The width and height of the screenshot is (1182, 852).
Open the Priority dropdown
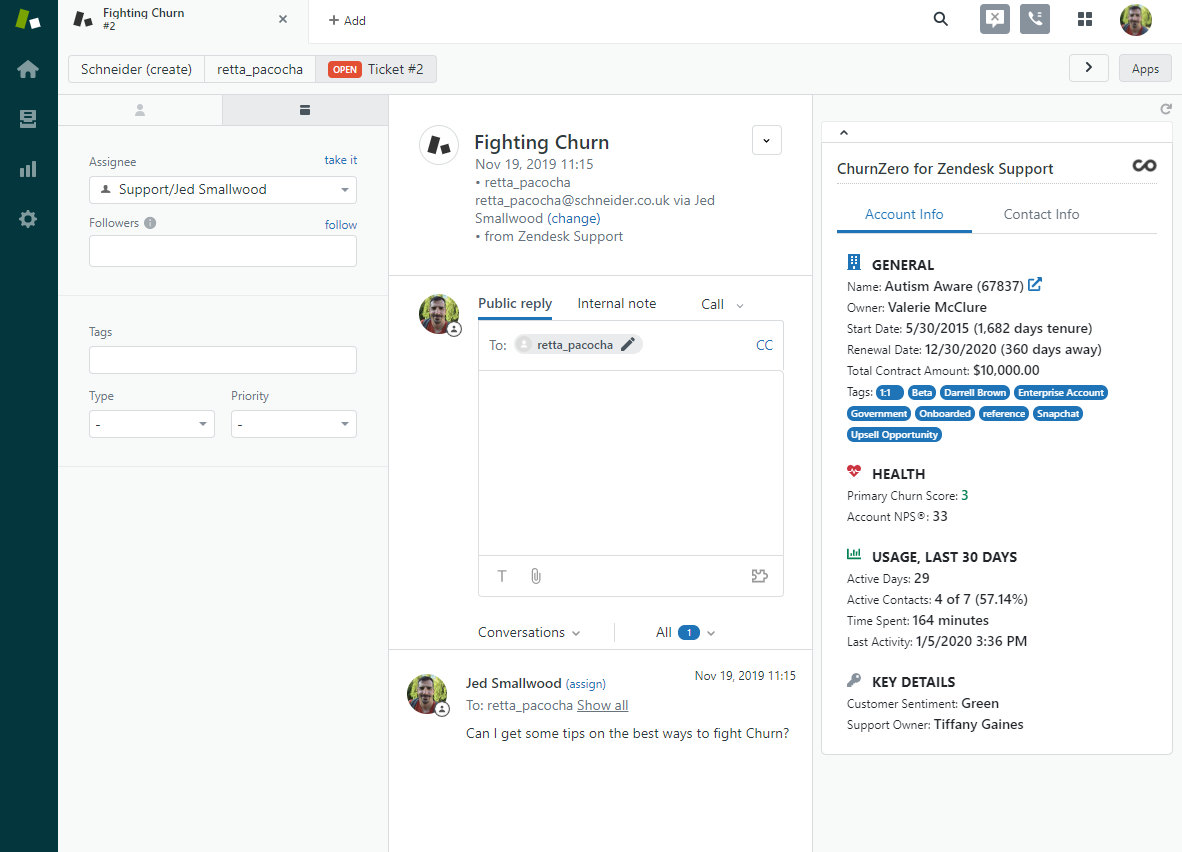click(293, 424)
